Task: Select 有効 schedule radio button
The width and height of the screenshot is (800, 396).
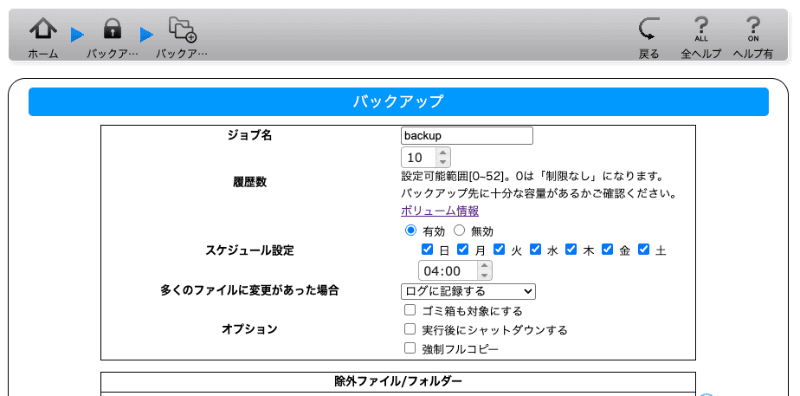Action: coord(410,230)
